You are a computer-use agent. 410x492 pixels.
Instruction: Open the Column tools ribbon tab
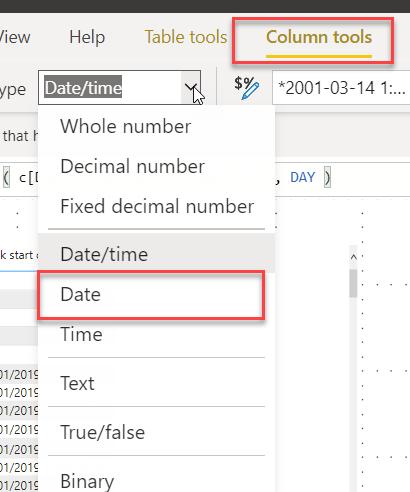pyautogui.click(x=319, y=37)
